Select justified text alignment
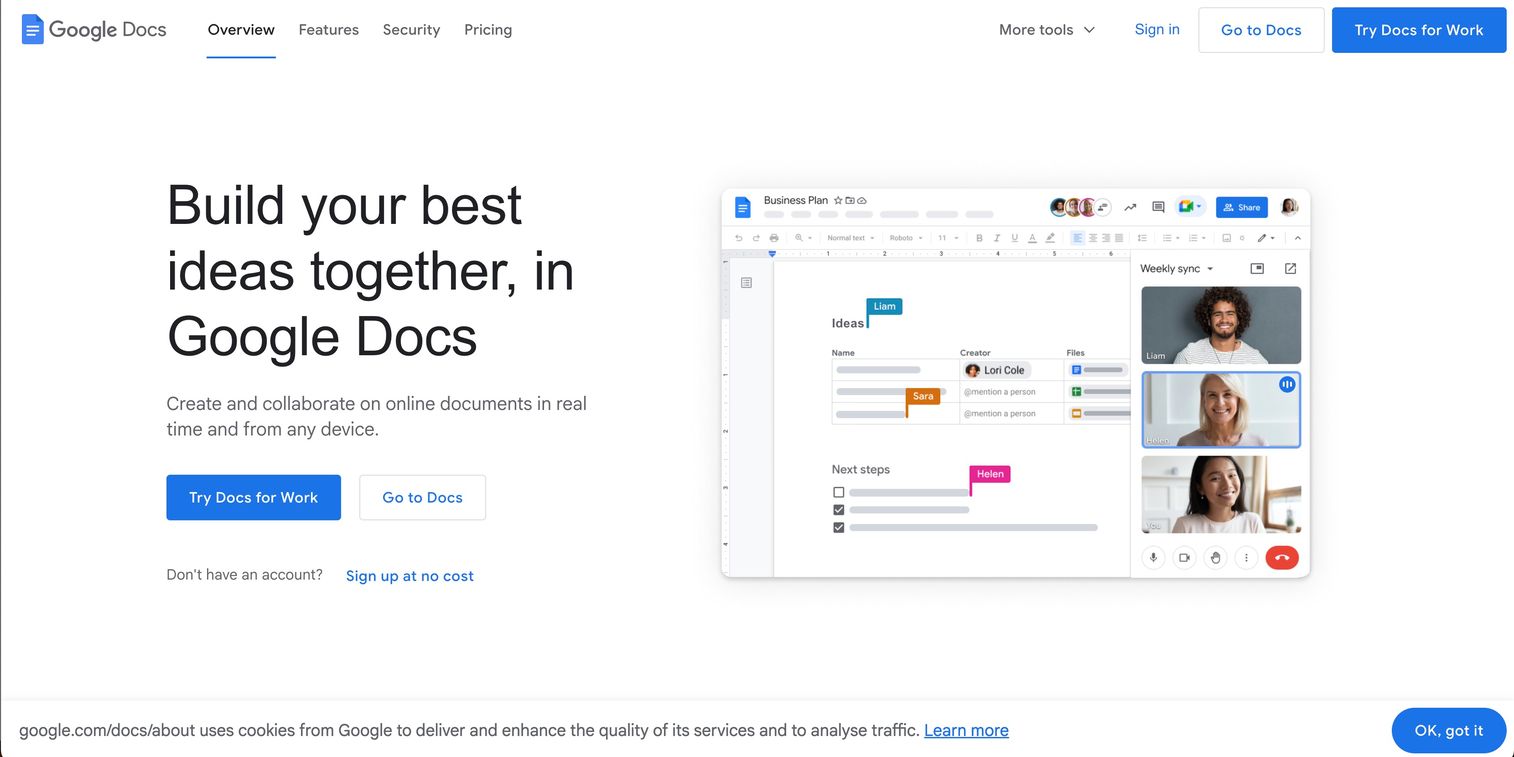The width and height of the screenshot is (1514, 757). click(x=1119, y=238)
